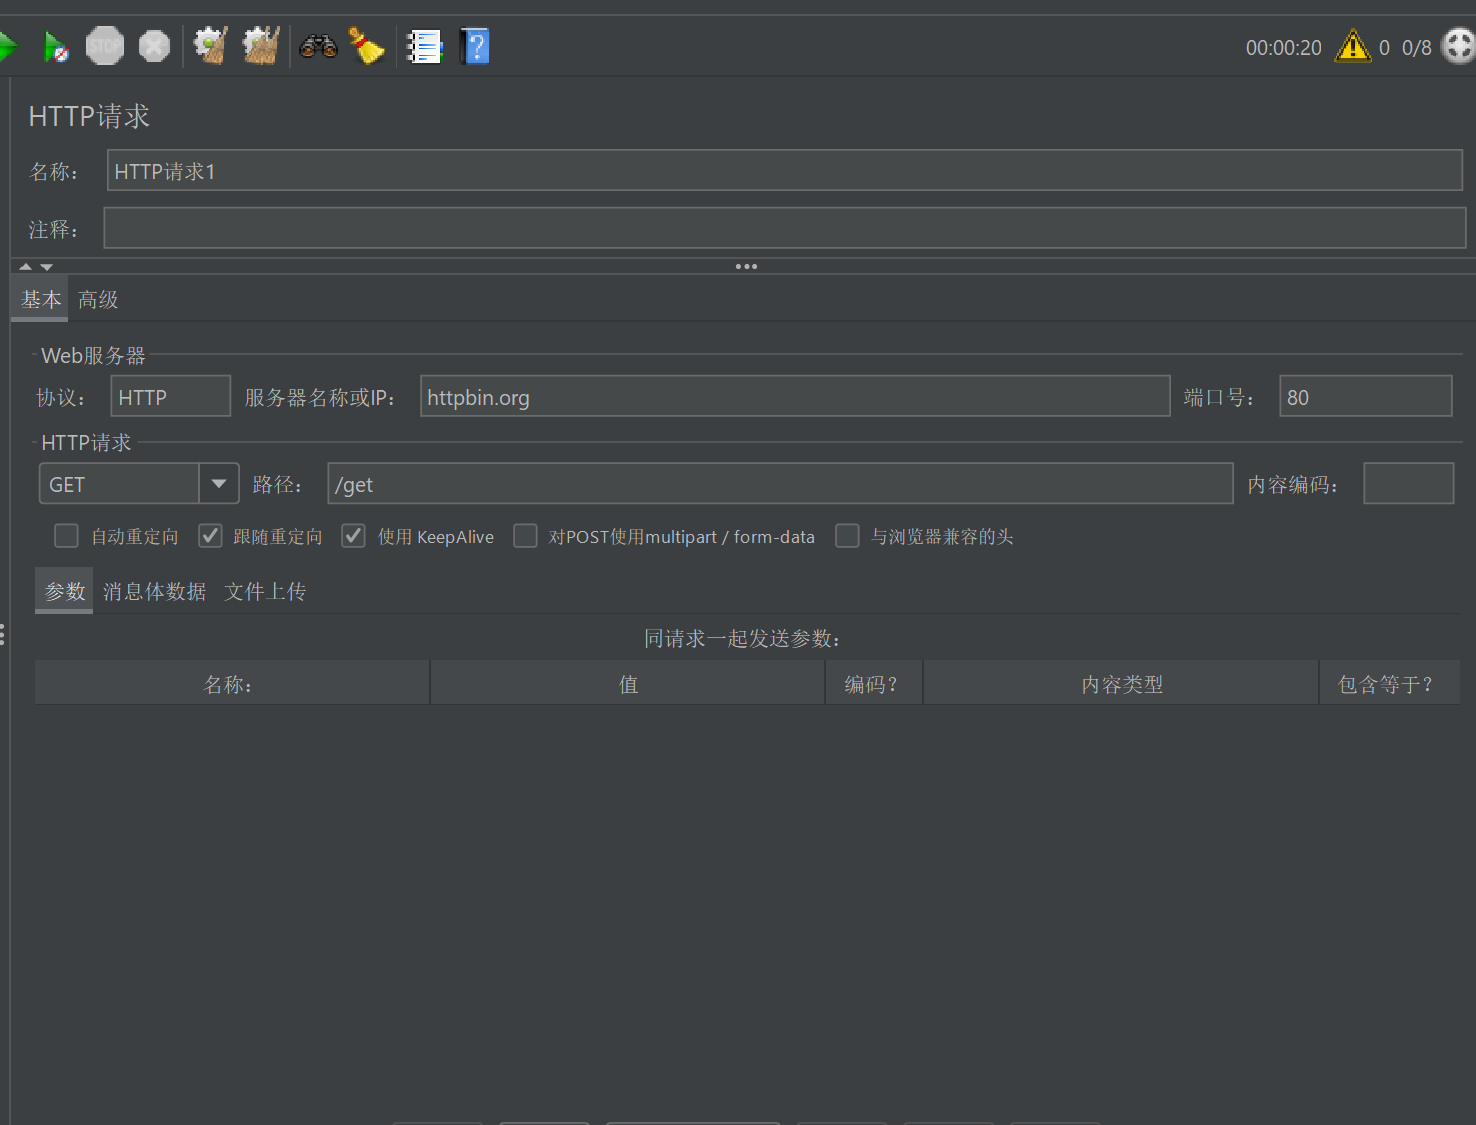
Task: Open the Function Helper list icon
Action: [424, 46]
